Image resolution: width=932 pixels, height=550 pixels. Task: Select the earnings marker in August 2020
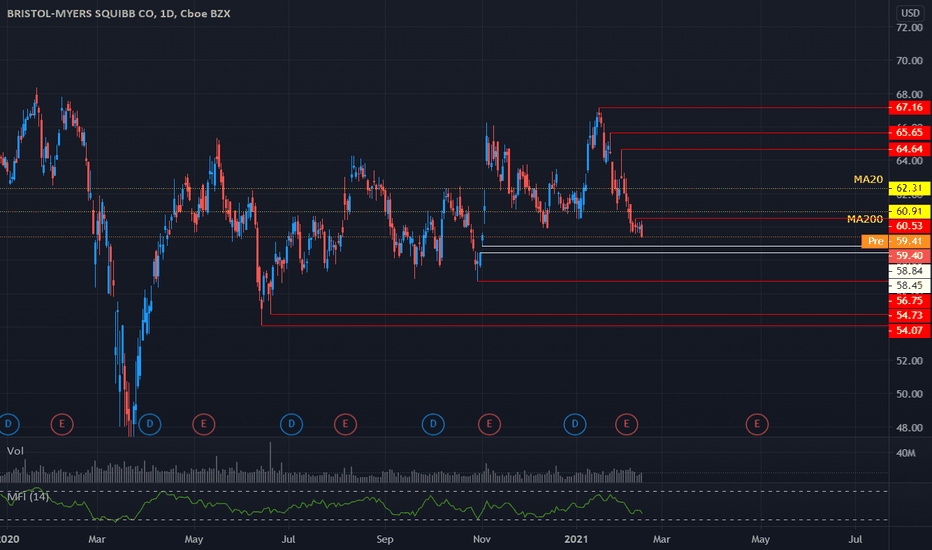coord(345,424)
